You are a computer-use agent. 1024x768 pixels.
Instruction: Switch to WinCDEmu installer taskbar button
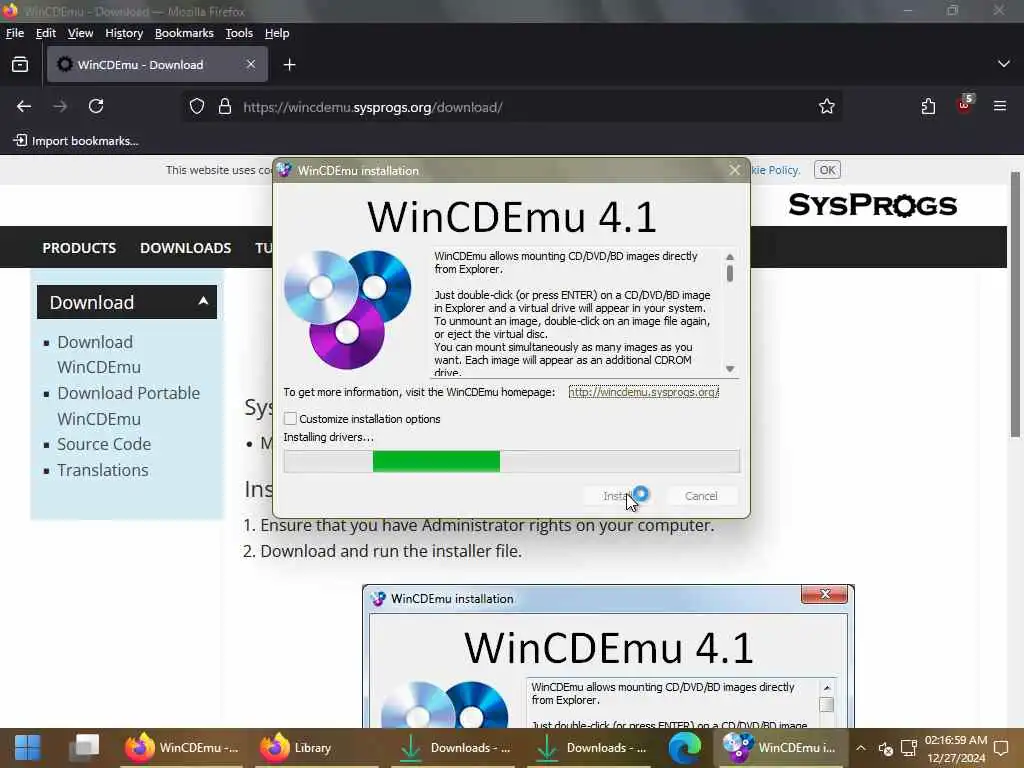779,748
